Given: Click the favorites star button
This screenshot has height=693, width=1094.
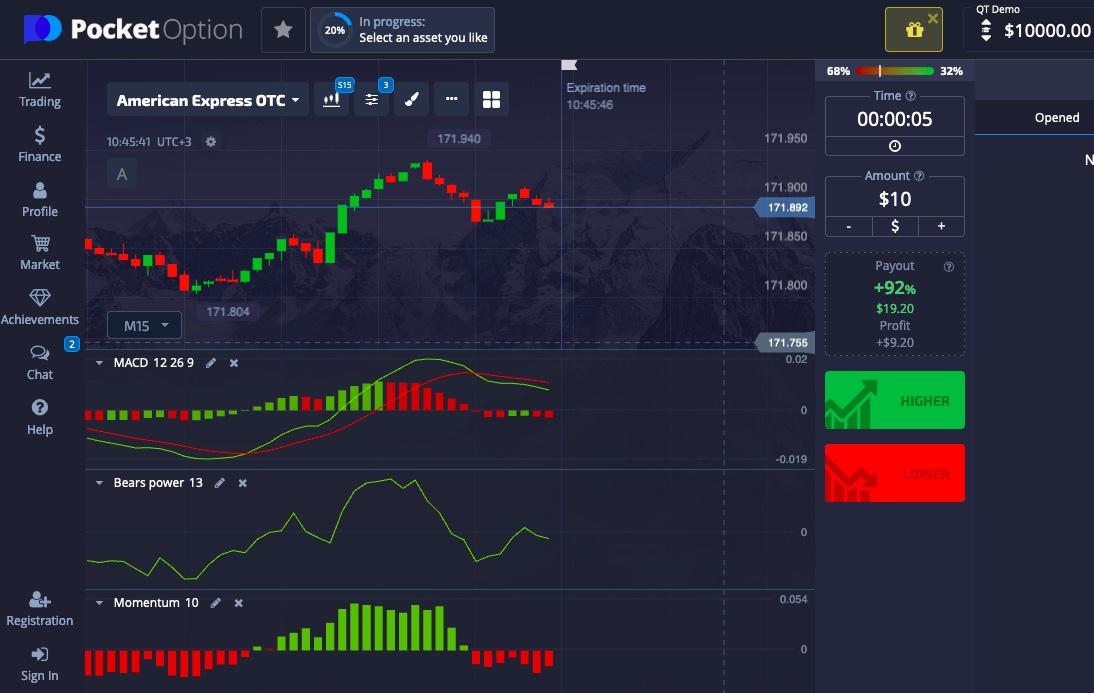Looking at the screenshot, I should tap(283, 30).
